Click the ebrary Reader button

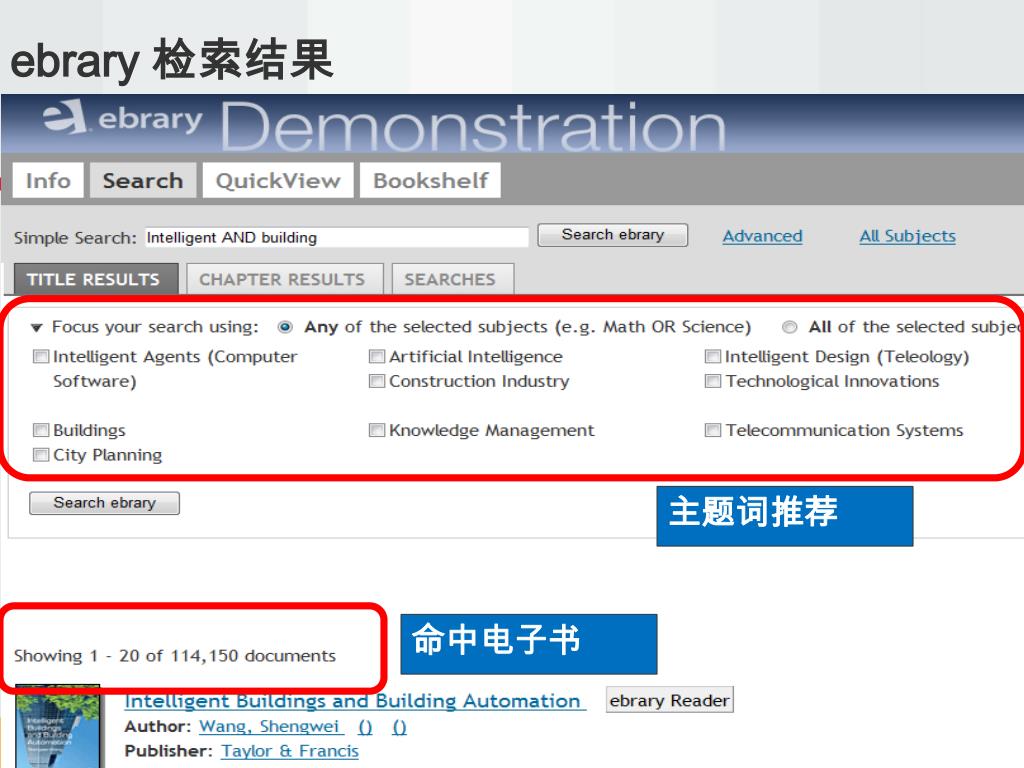tap(669, 700)
